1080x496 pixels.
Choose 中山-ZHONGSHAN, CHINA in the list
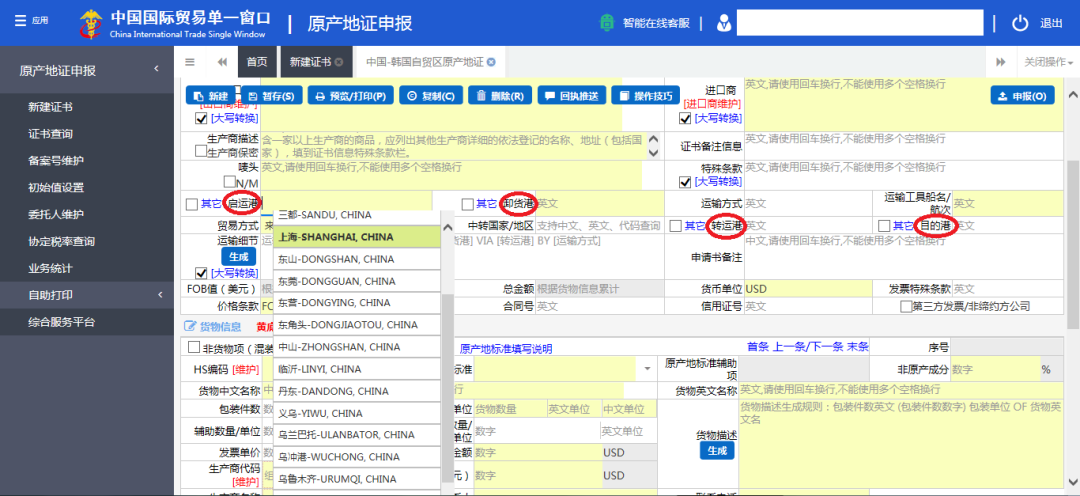[357, 347]
